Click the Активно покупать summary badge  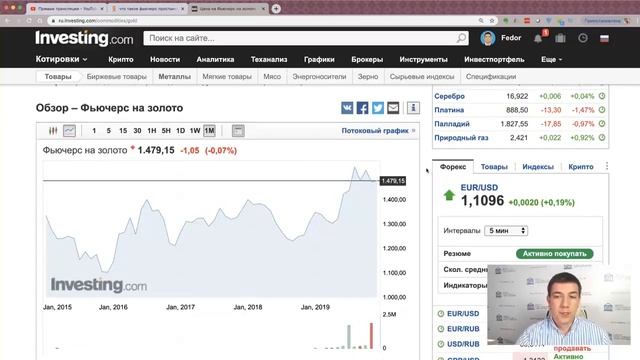555,253
